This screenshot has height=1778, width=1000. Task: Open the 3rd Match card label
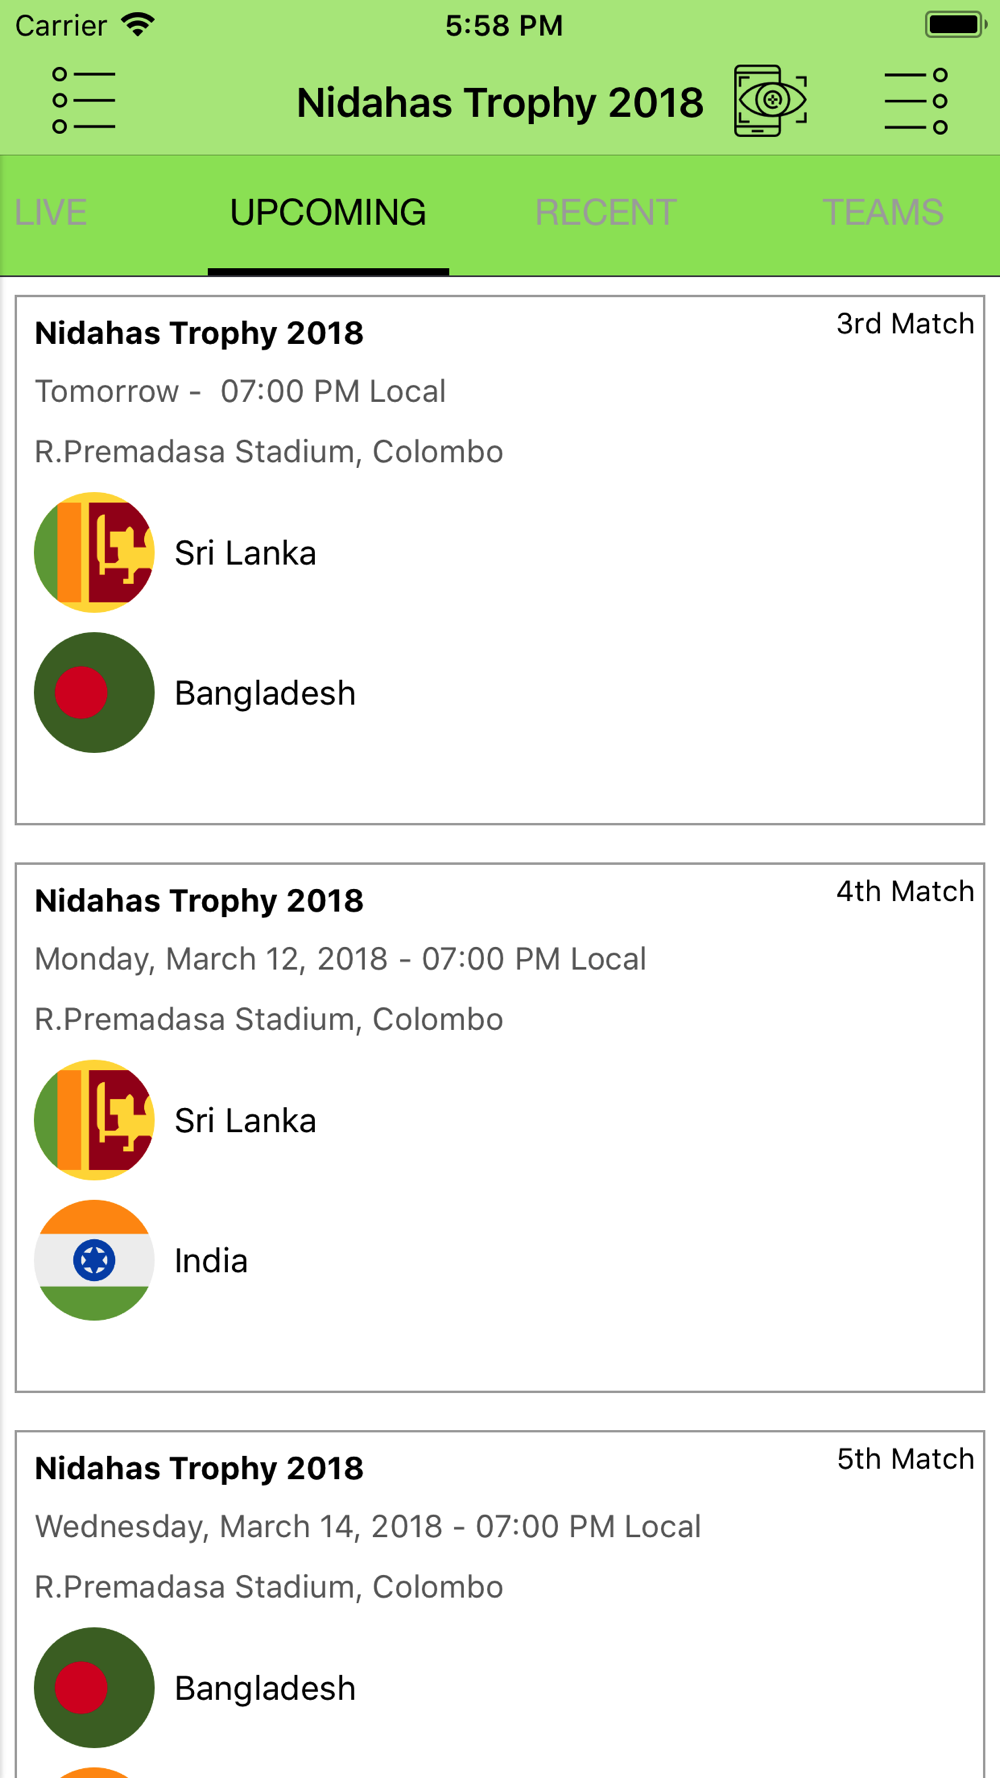click(x=905, y=324)
